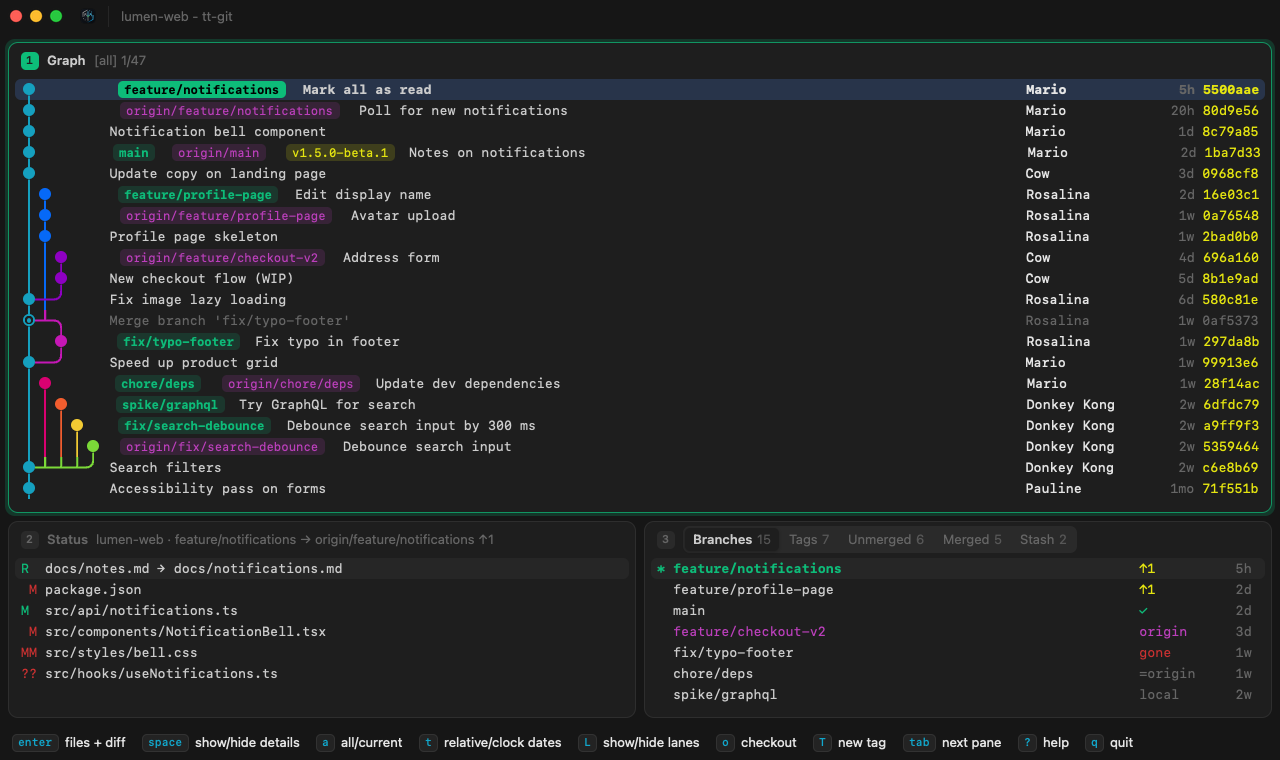Click the orange node for 'Try GraphQL for search'

click(61, 404)
